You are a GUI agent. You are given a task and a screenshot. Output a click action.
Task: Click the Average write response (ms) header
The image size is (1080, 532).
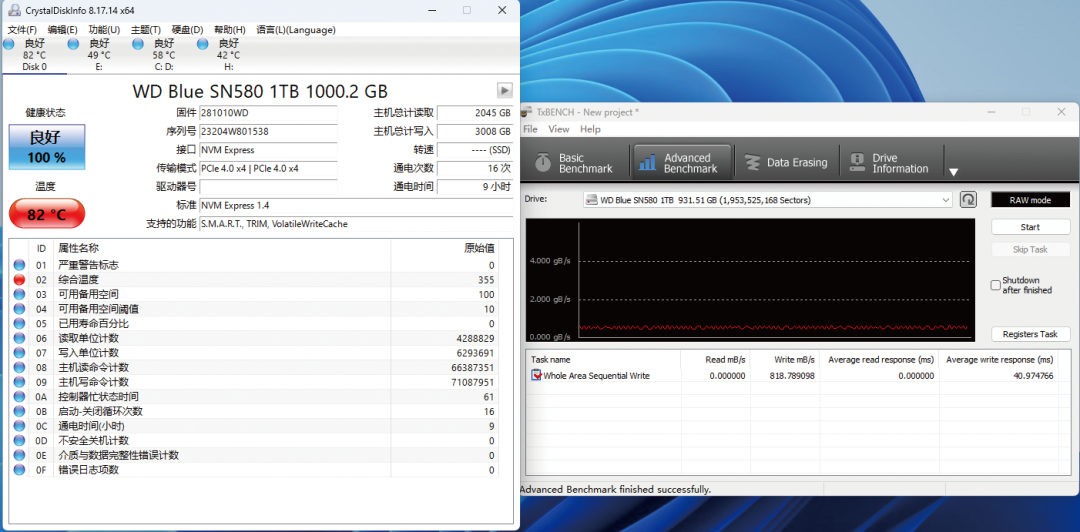pos(999,360)
